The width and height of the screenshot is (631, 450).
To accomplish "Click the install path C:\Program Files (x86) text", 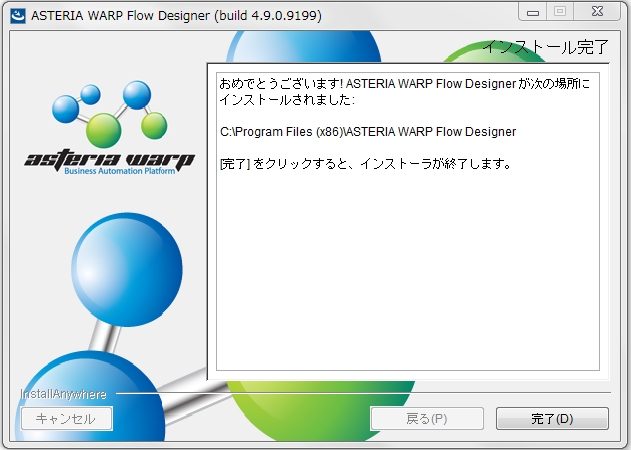I will (368, 132).
